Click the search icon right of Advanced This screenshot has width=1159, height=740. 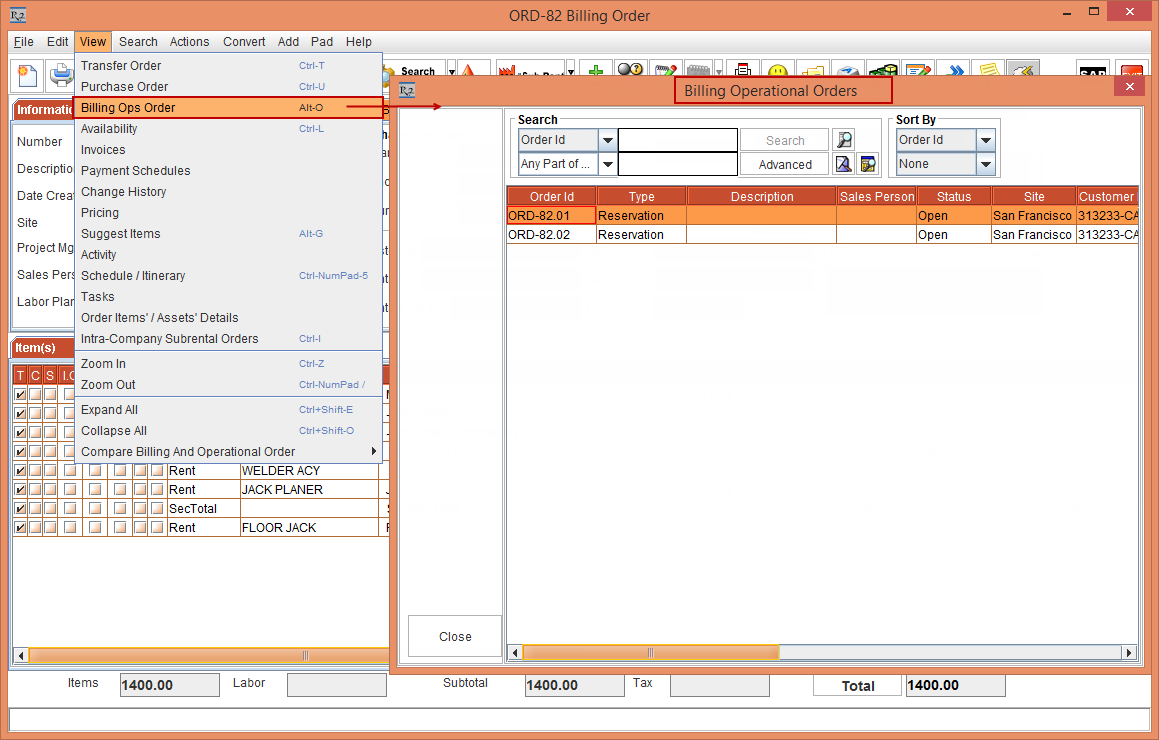click(844, 164)
